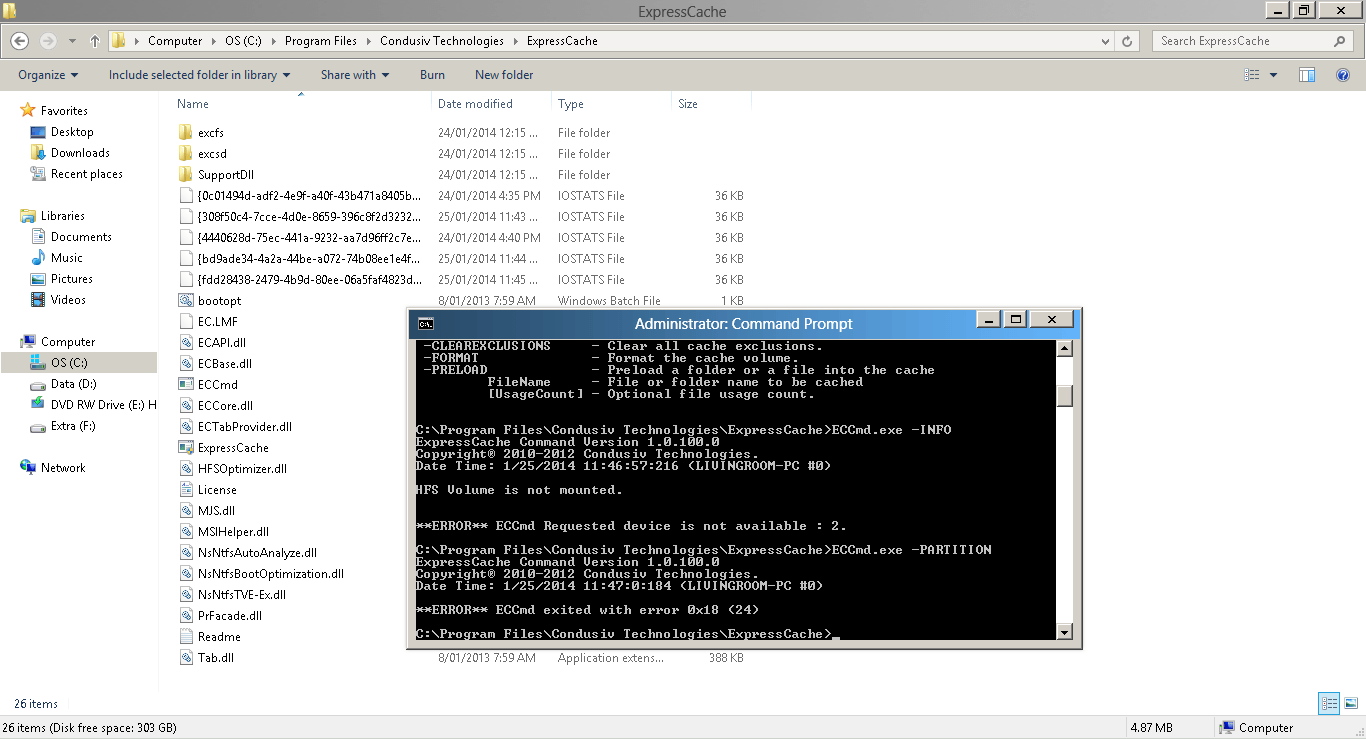
Task: Click the Forward navigation arrow
Action: 48,41
